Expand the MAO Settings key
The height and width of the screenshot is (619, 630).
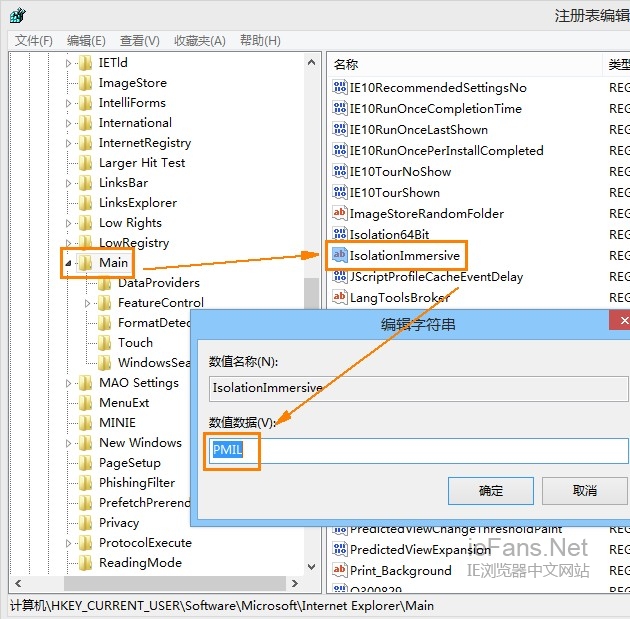pos(69,383)
